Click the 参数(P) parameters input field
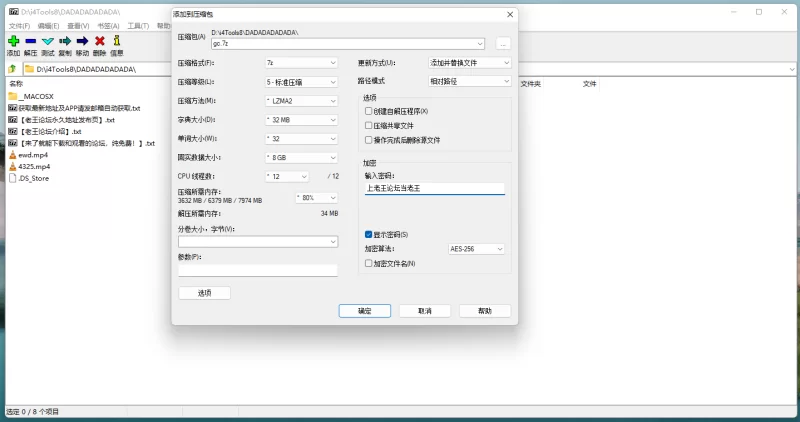 pos(258,270)
